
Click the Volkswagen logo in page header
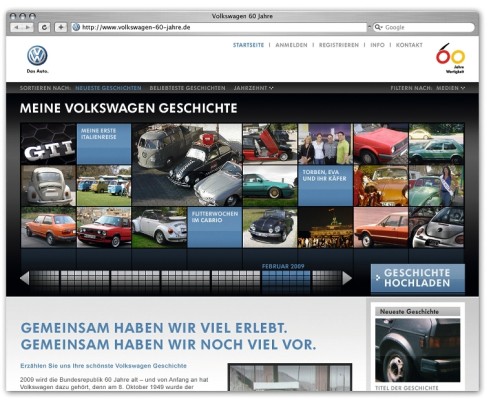click(37, 55)
